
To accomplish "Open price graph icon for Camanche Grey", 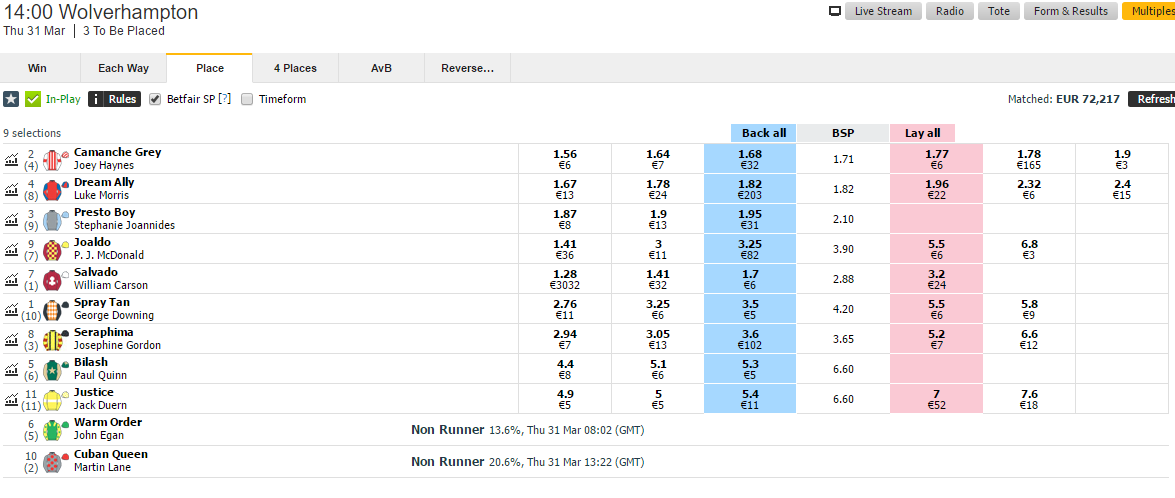I will [x=12, y=159].
